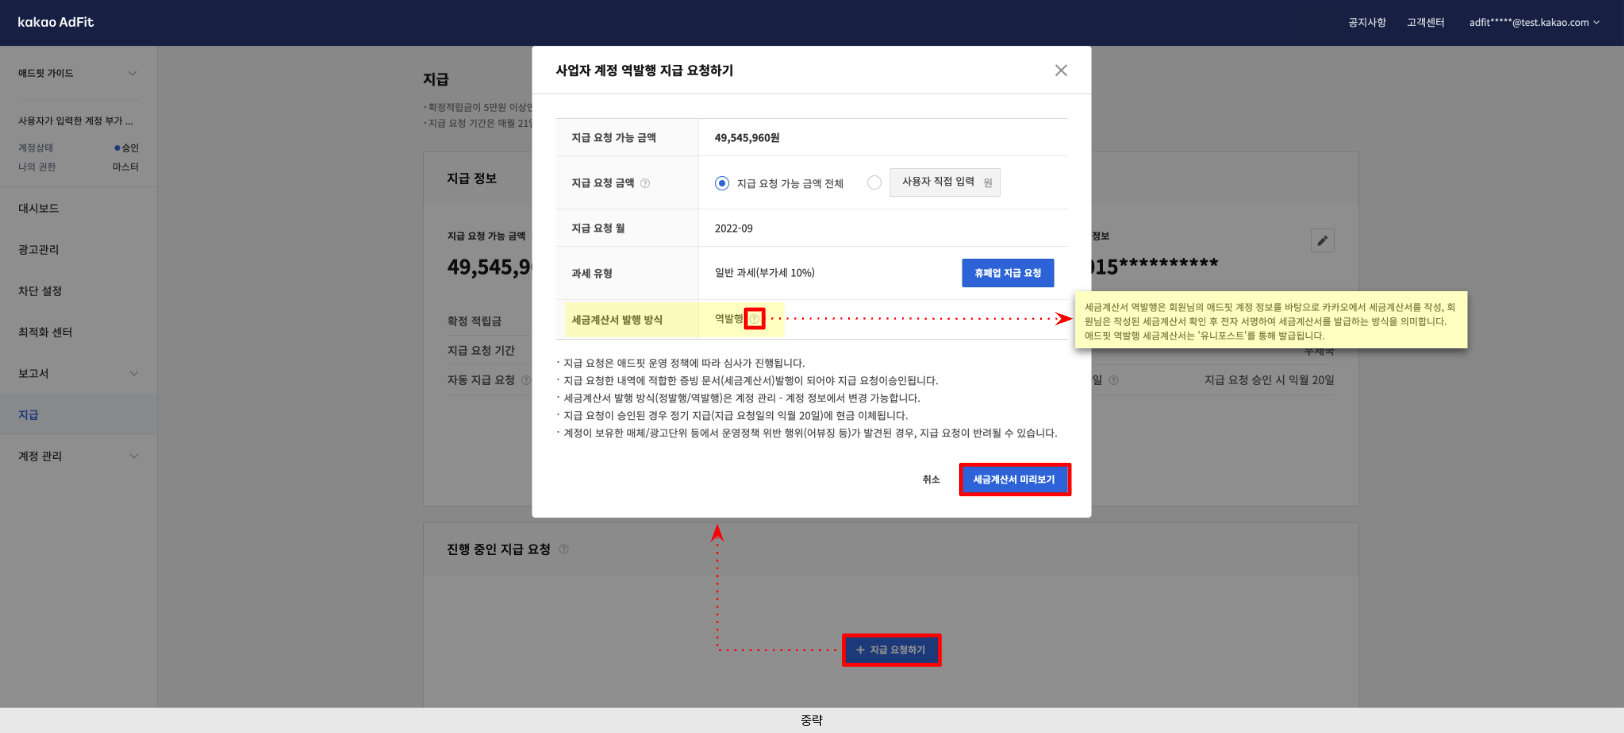Go to 대시보드 in sidebar

coord(39,208)
